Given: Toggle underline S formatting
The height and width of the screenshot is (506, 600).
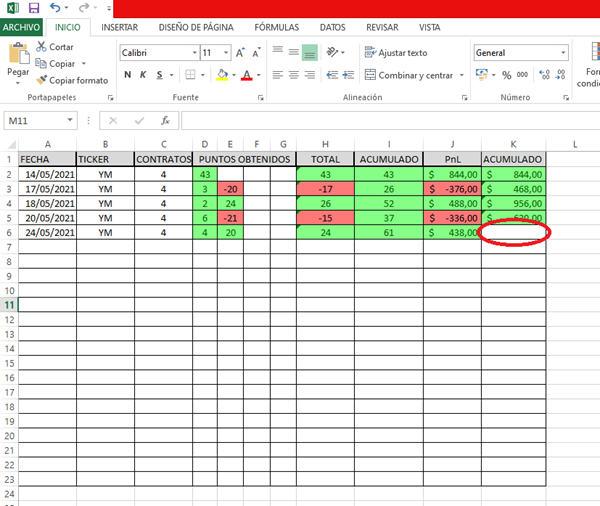Looking at the screenshot, I should tap(159, 75).
